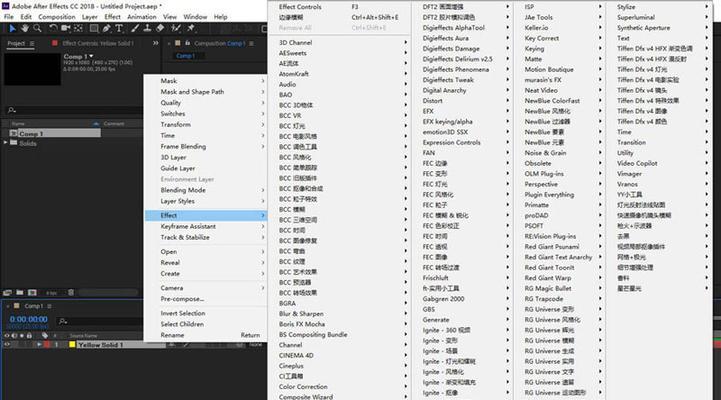Click the Comp 1 timeline tab
The width and height of the screenshot is (721, 400).
[x=34, y=306]
